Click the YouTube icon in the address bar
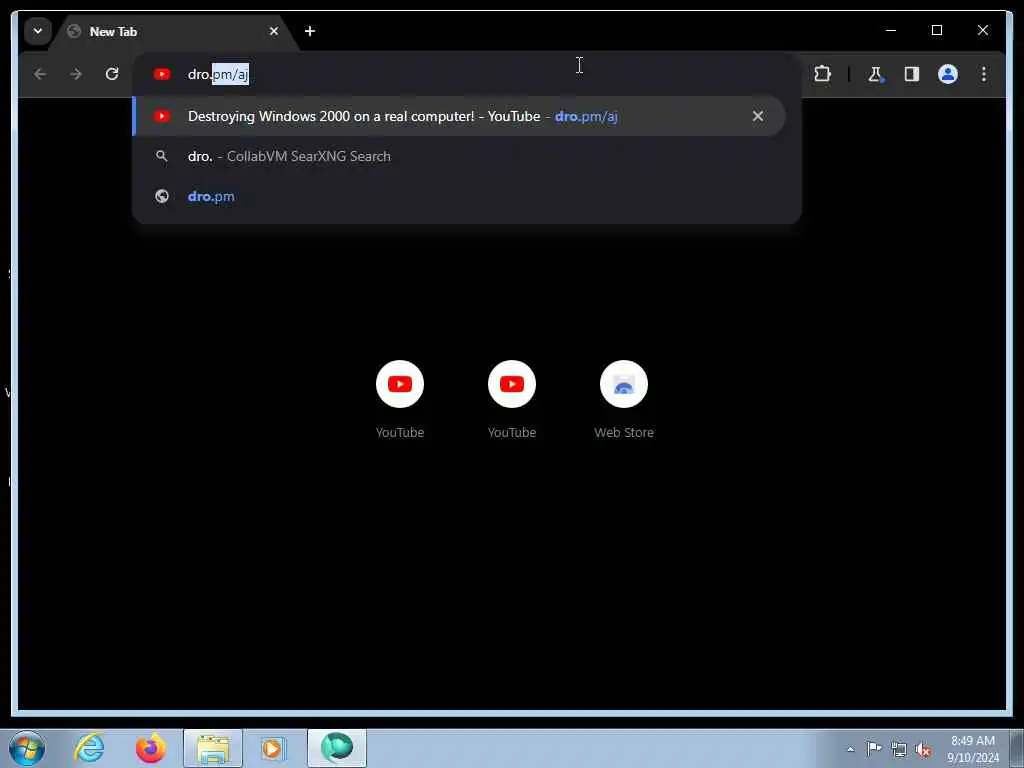The image size is (1024, 768). coord(162,74)
